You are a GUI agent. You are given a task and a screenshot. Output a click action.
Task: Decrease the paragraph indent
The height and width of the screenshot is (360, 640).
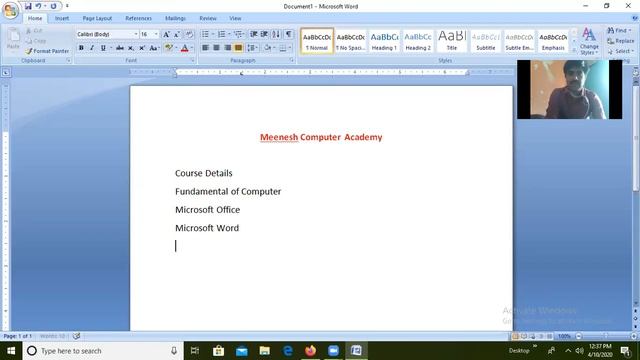[254, 34]
